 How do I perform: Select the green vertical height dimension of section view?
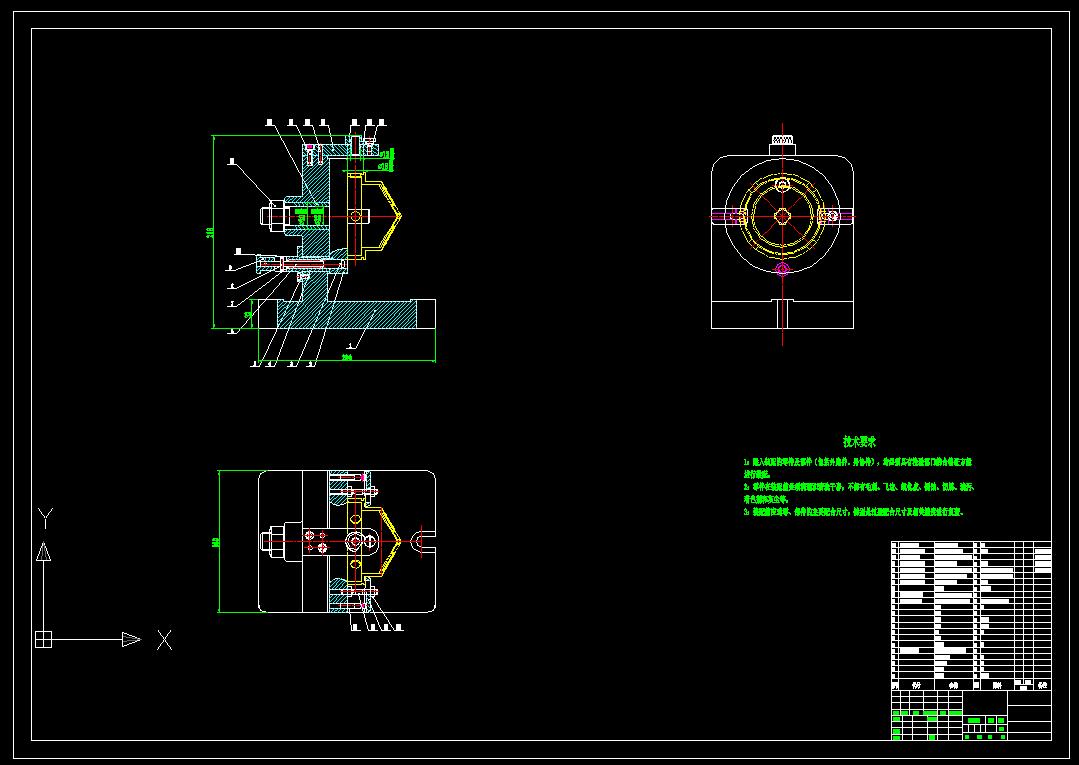coord(213,232)
